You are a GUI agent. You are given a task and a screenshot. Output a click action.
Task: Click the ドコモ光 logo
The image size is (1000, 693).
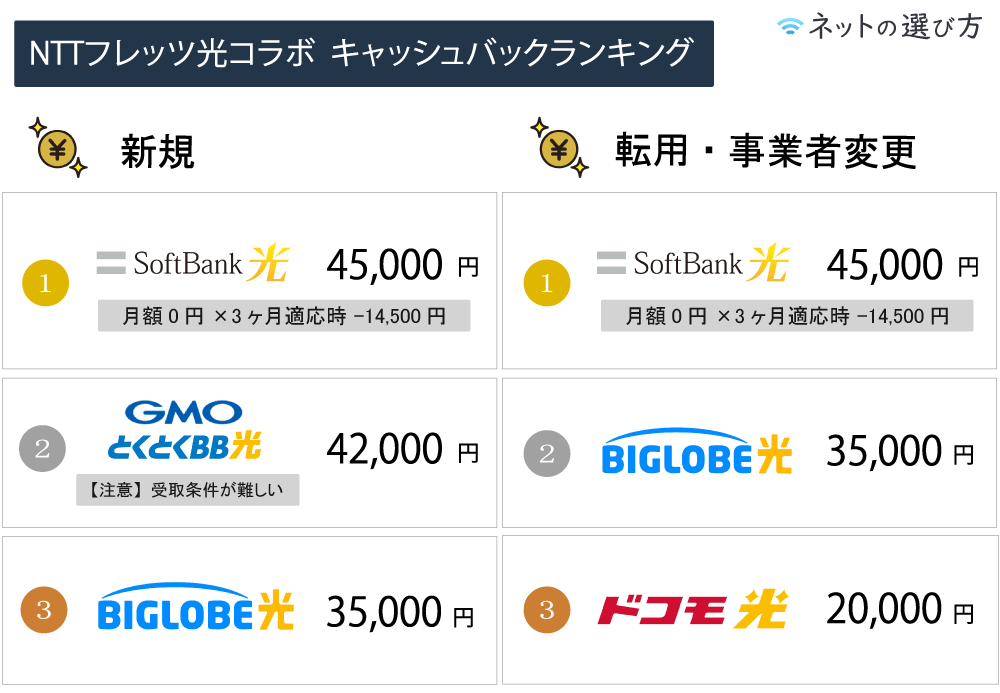tap(693, 609)
